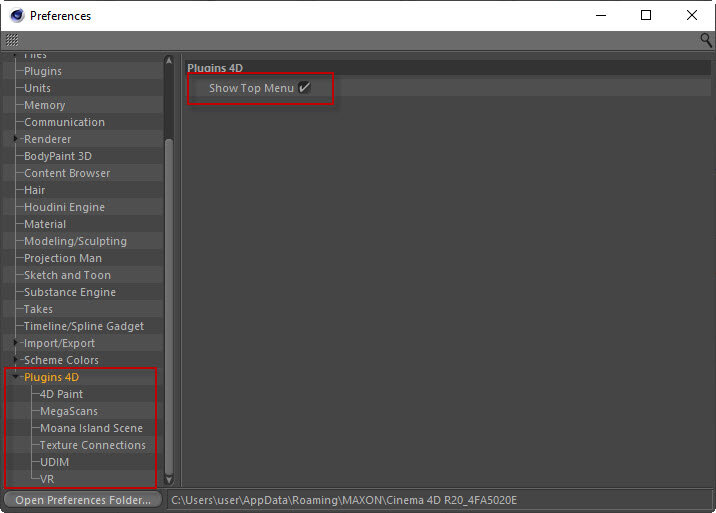This screenshot has width=716, height=513.
Task: Collapse the Plugins 4D tree node
Action: 15,376
